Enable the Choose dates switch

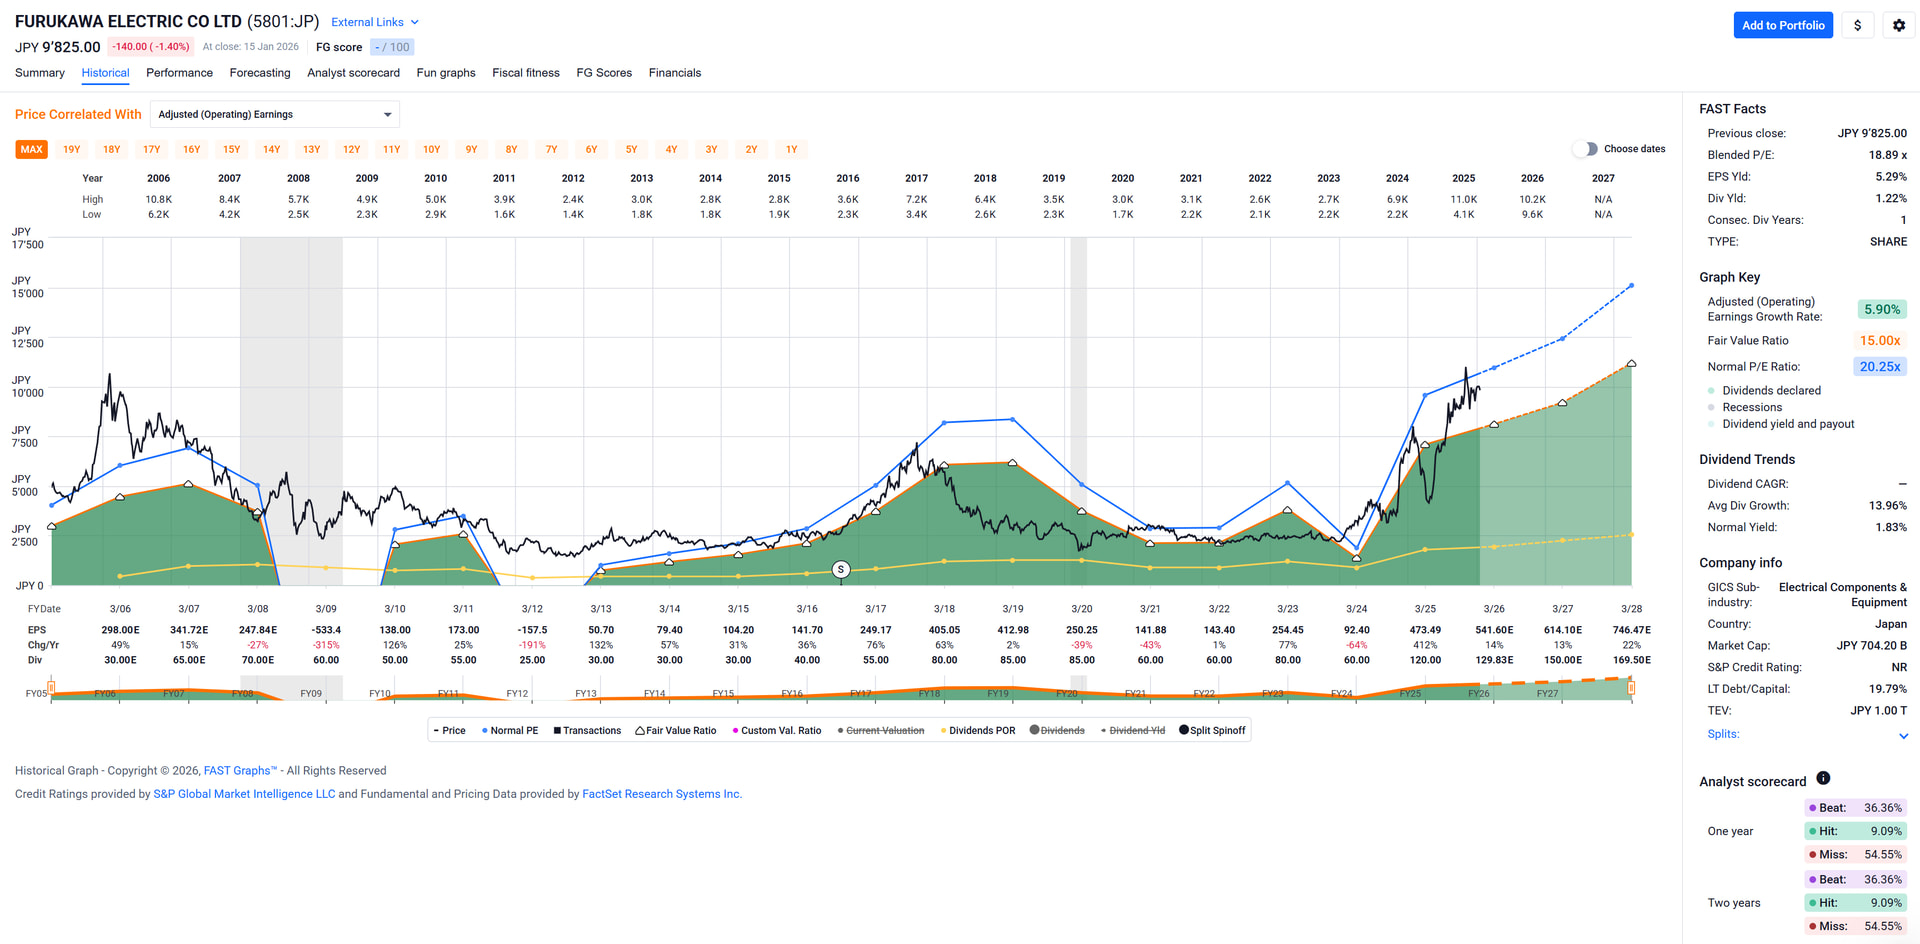pos(1585,149)
